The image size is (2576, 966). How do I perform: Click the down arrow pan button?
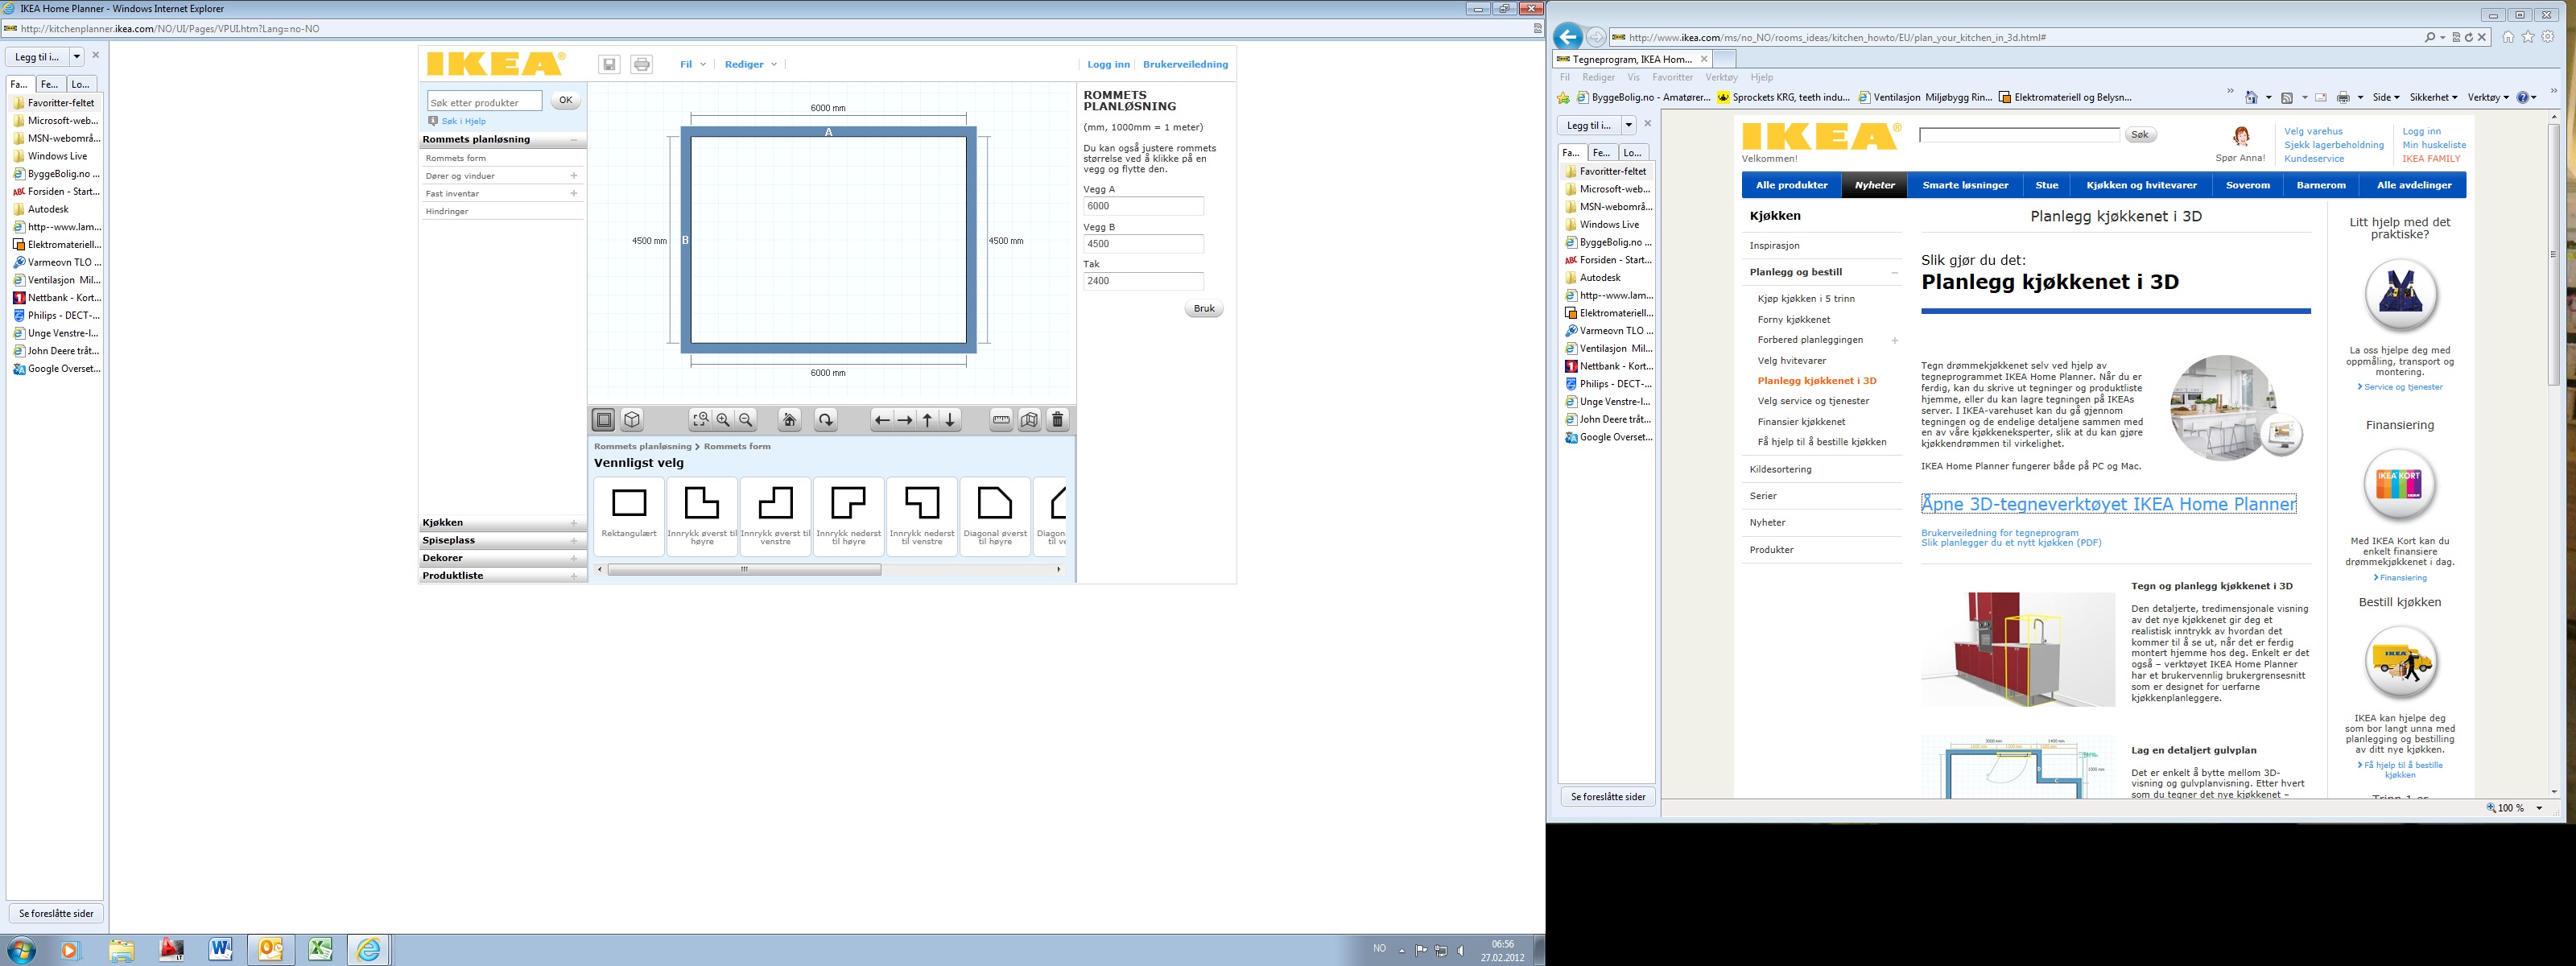click(x=951, y=420)
